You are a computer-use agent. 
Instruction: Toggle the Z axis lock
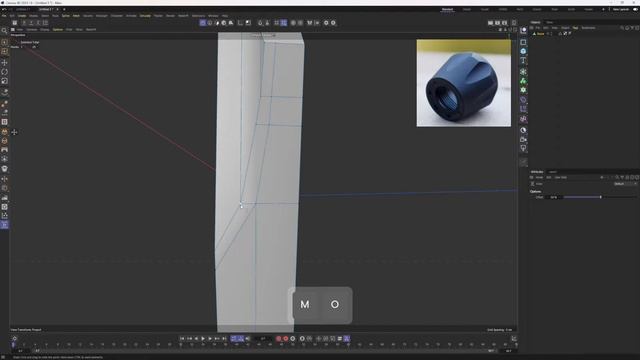point(38,23)
